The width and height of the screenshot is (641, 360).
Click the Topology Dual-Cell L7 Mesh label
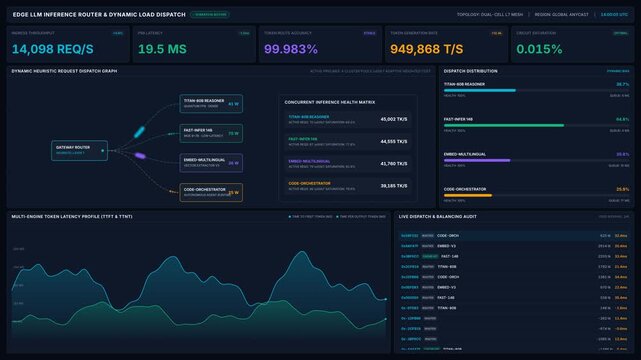pos(490,15)
